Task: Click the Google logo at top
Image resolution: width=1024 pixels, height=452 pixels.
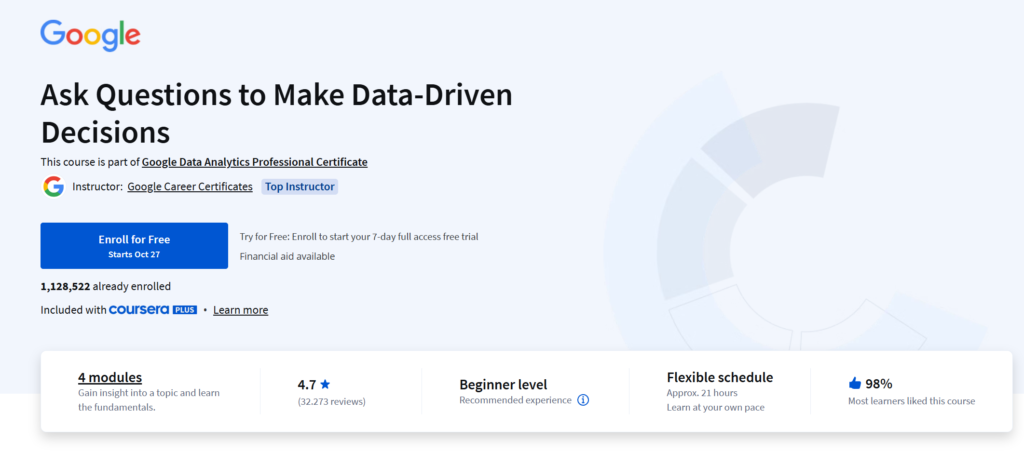Action: tap(90, 37)
